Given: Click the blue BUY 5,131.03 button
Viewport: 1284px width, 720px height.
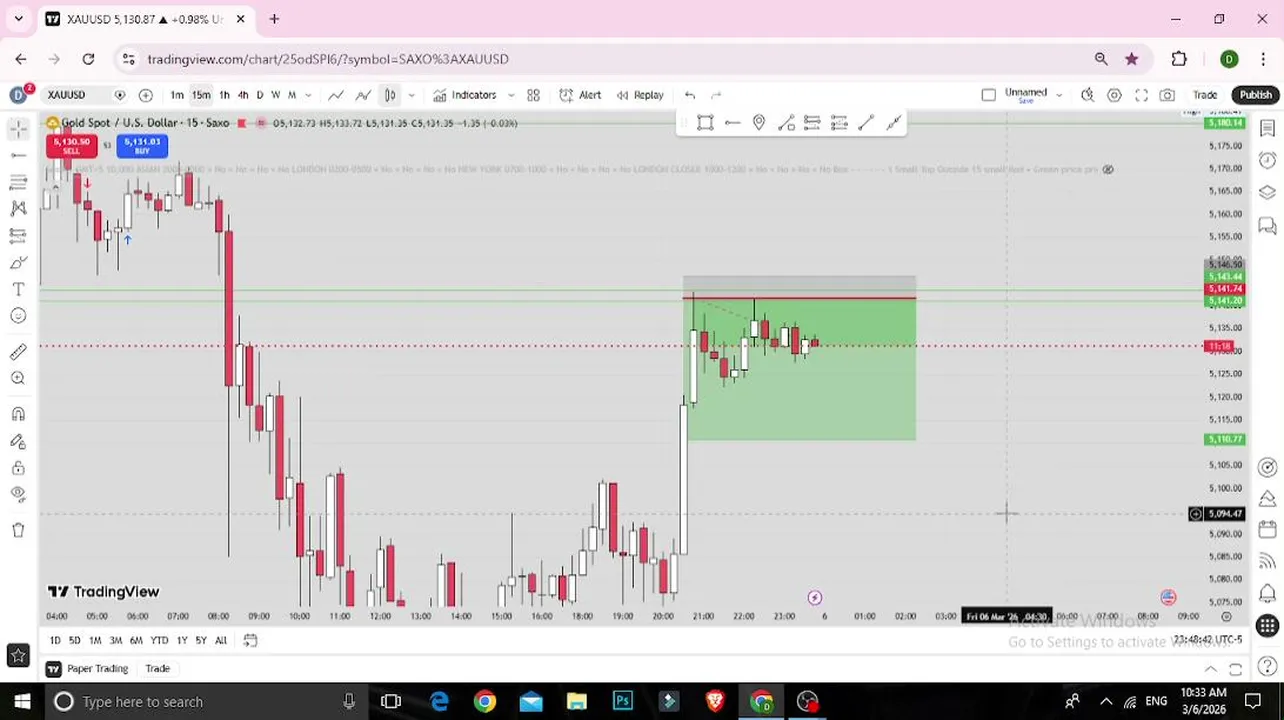Looking at the screenshot, I should 142,146.
